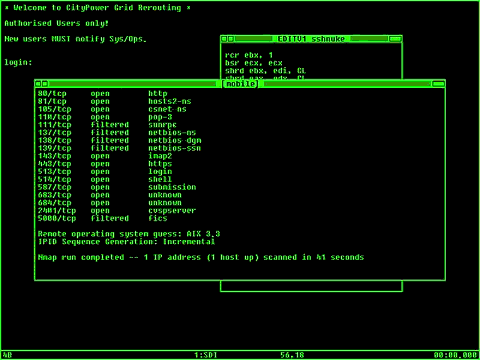Click the rcr ebx, 1 line in sshnuke
Viewport: 480px width, 360px height.
(x=249, y=55)
